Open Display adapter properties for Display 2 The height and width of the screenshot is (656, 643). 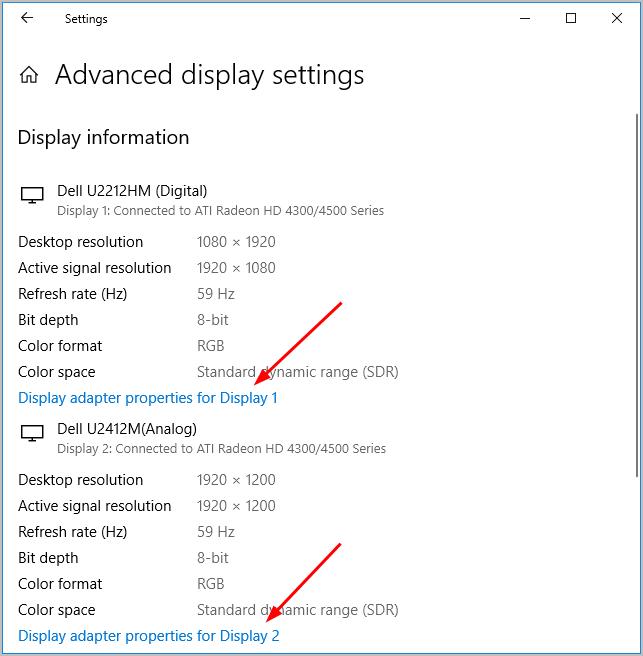click(x=149, y=636)
